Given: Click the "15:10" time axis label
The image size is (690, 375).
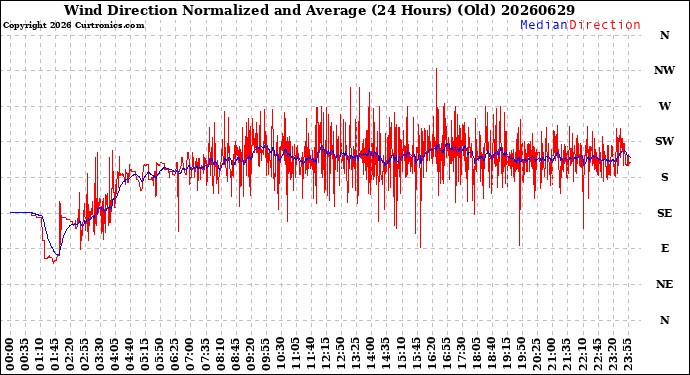Looking at the screenshot, I should tap(400, 354).
